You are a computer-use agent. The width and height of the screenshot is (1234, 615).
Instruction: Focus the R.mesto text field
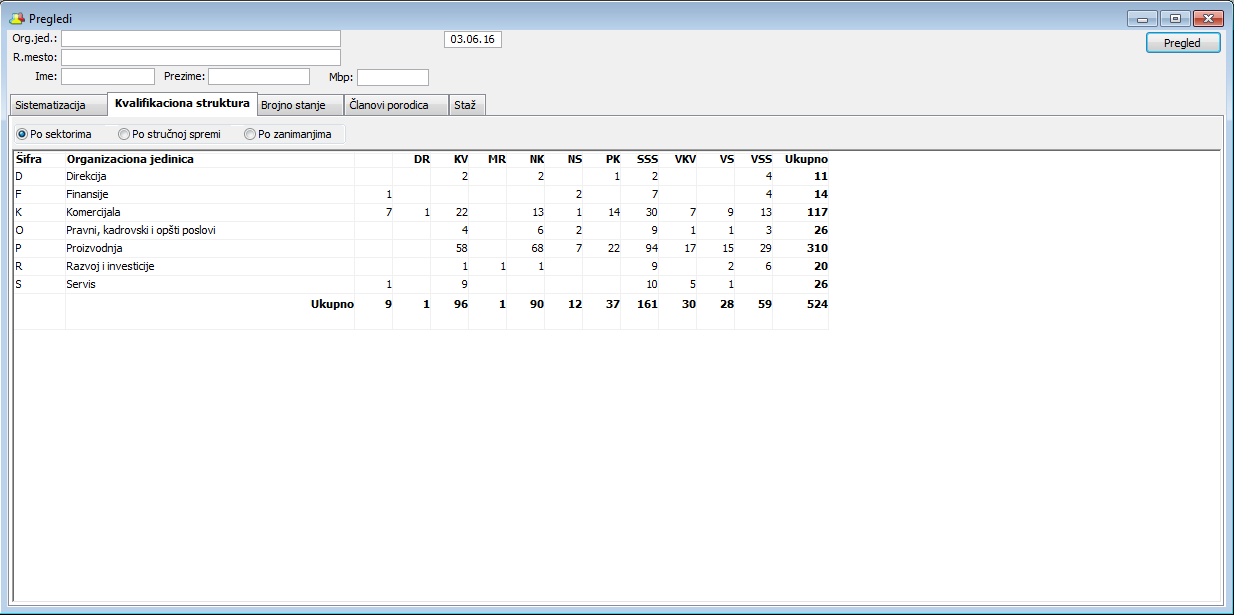pos(200,58)
